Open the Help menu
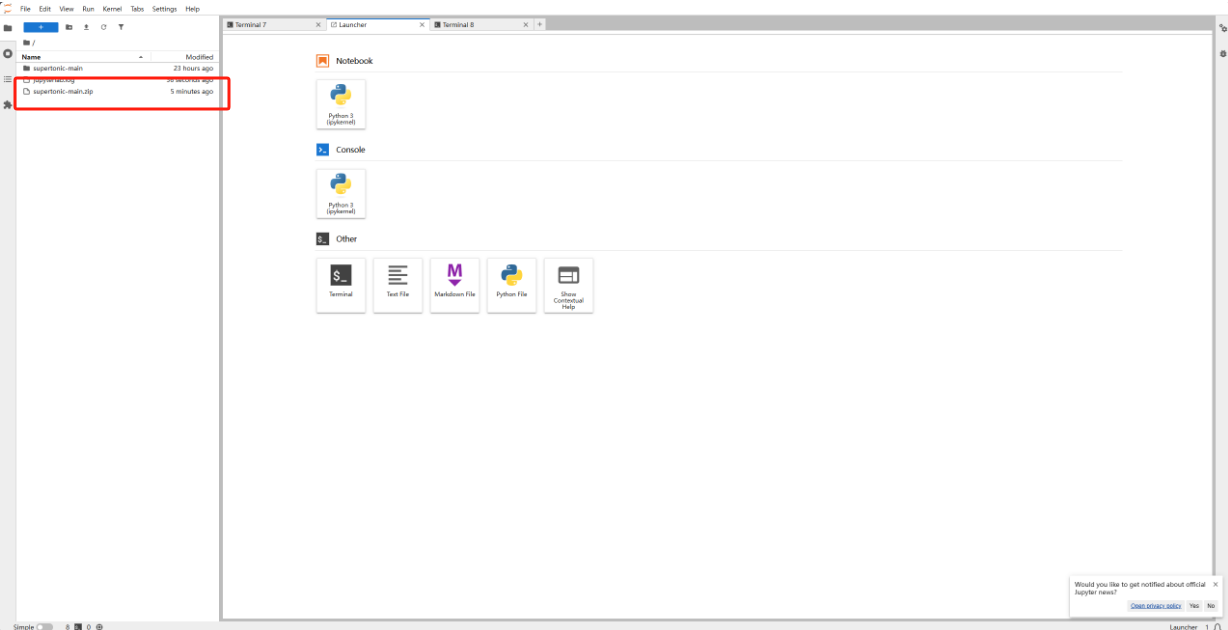 tap(192, 9)
